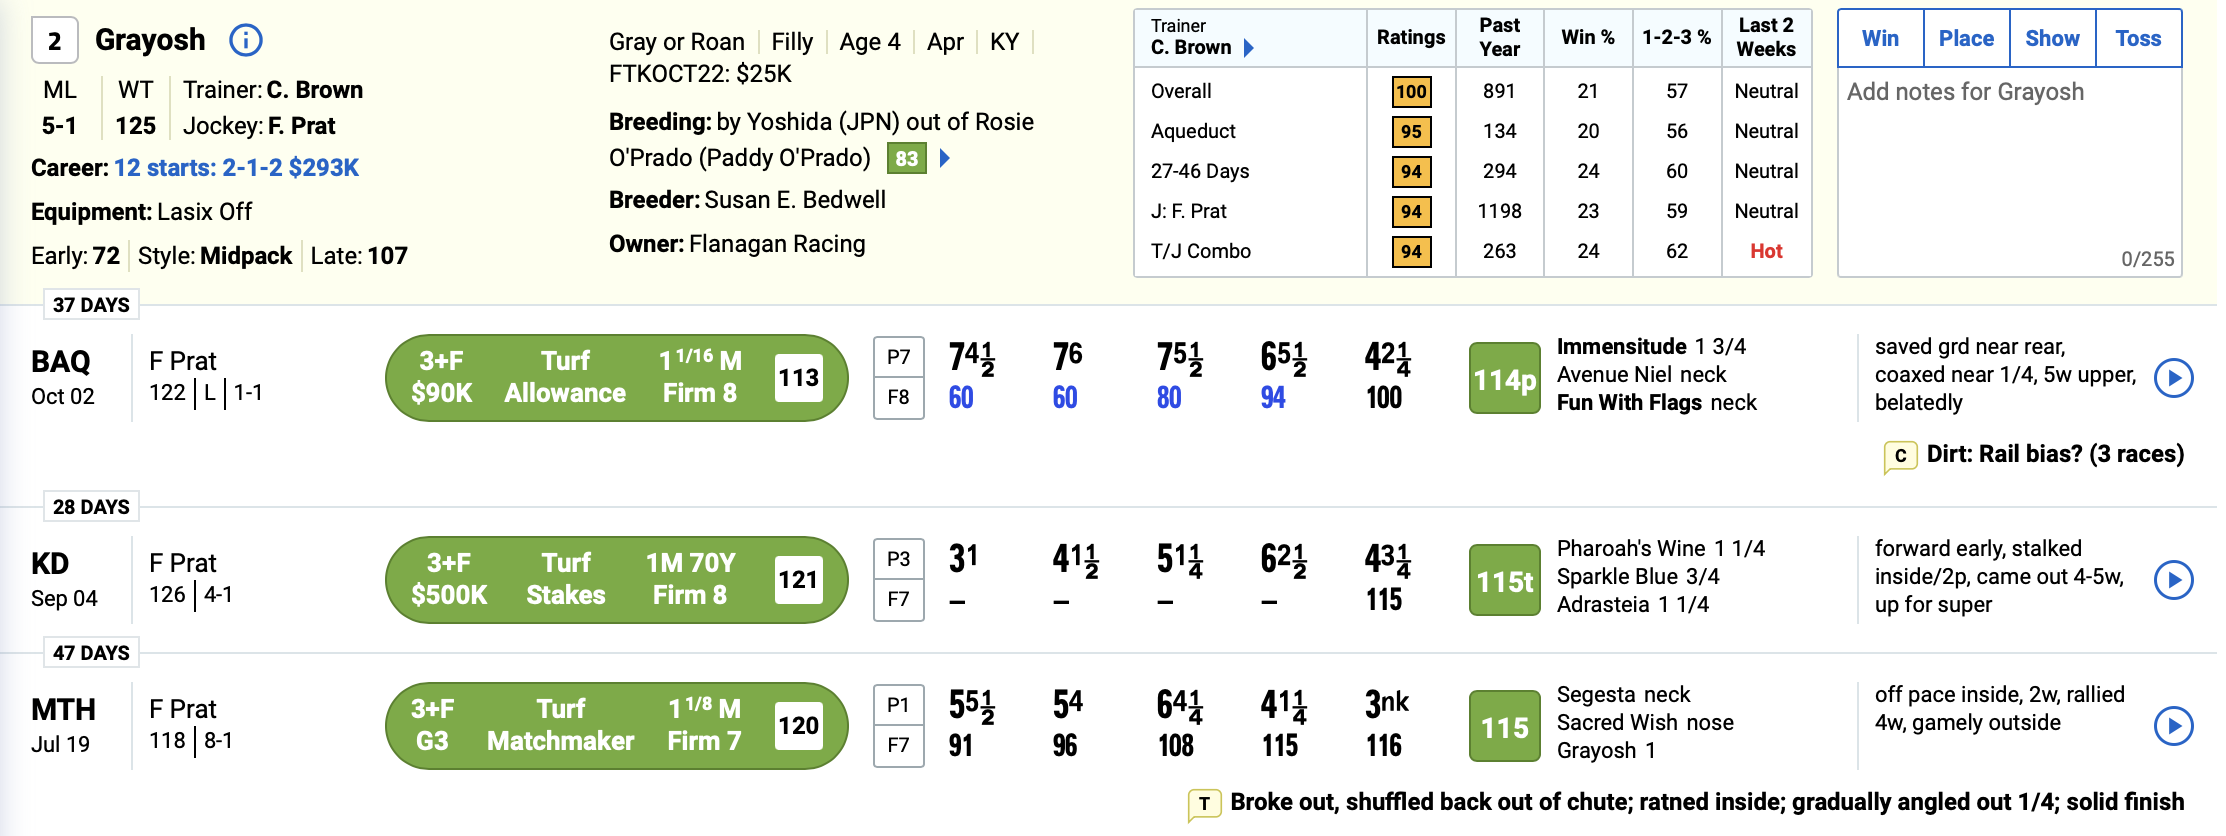Click the Overall rating 100 badge

(1411, 92)
